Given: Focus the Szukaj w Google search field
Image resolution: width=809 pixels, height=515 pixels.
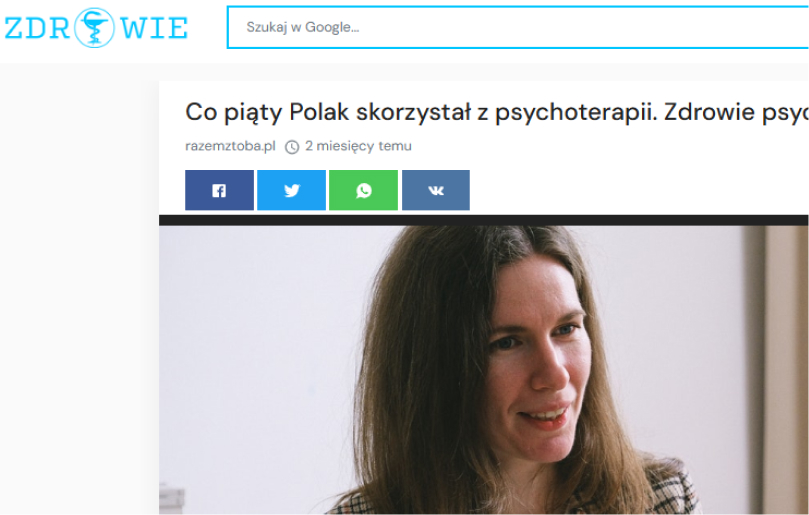Looking at the screenshot, I should click(518, 27).
